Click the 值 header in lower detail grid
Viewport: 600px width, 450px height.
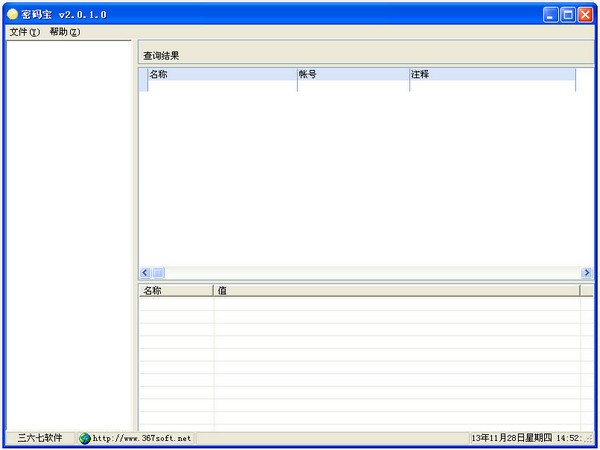pos(397,290)
